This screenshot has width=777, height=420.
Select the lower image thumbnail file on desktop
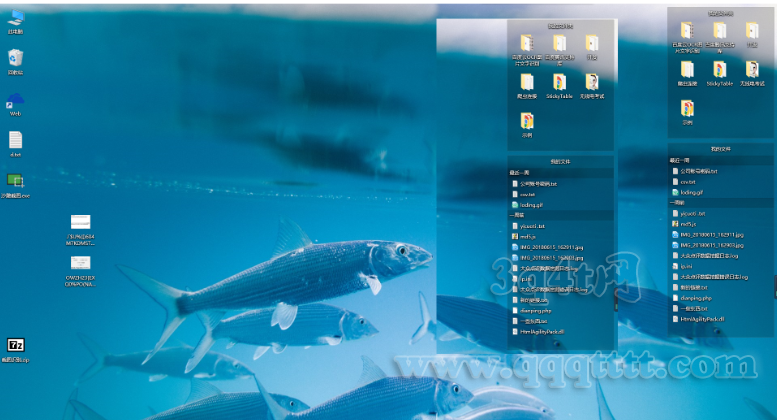click(80, 271)
